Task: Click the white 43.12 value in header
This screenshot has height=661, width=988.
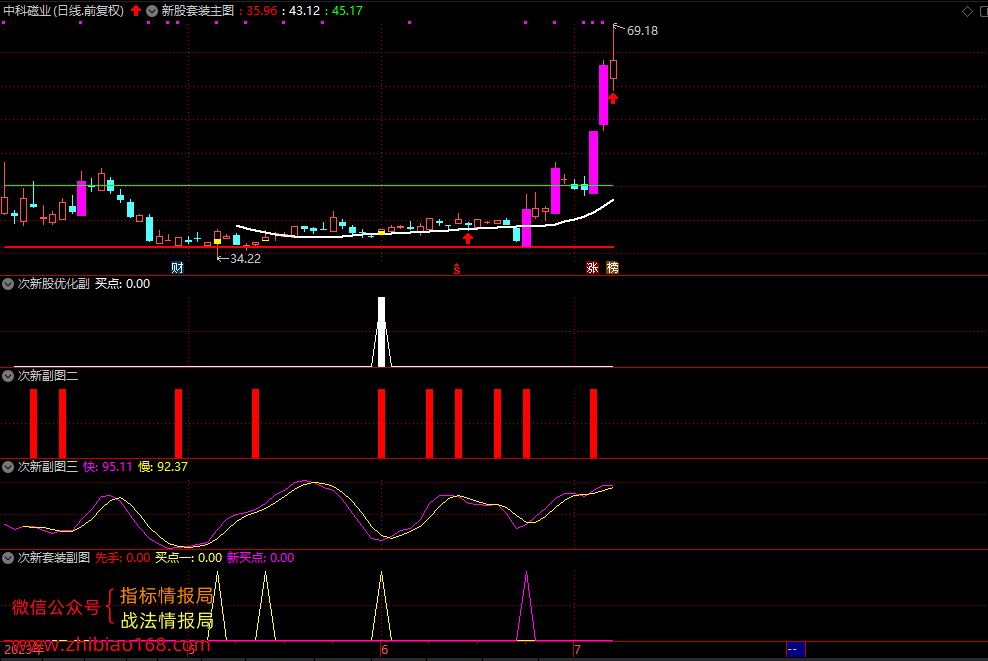Action: pyautogui.click(x=304, y=11)
